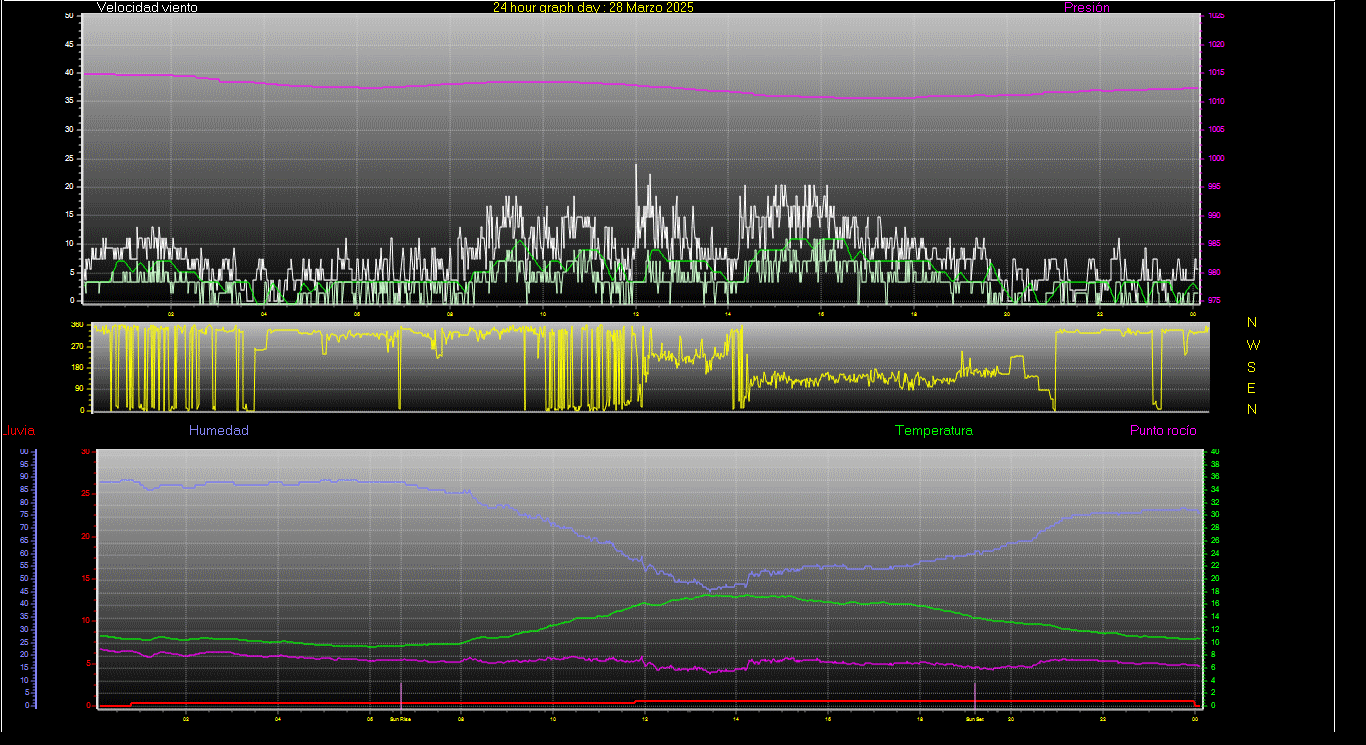Select the blue 'Humedad' label
Image resolution: width=1366 pixels, height=745 pixels.
click(x=218, y=430)
